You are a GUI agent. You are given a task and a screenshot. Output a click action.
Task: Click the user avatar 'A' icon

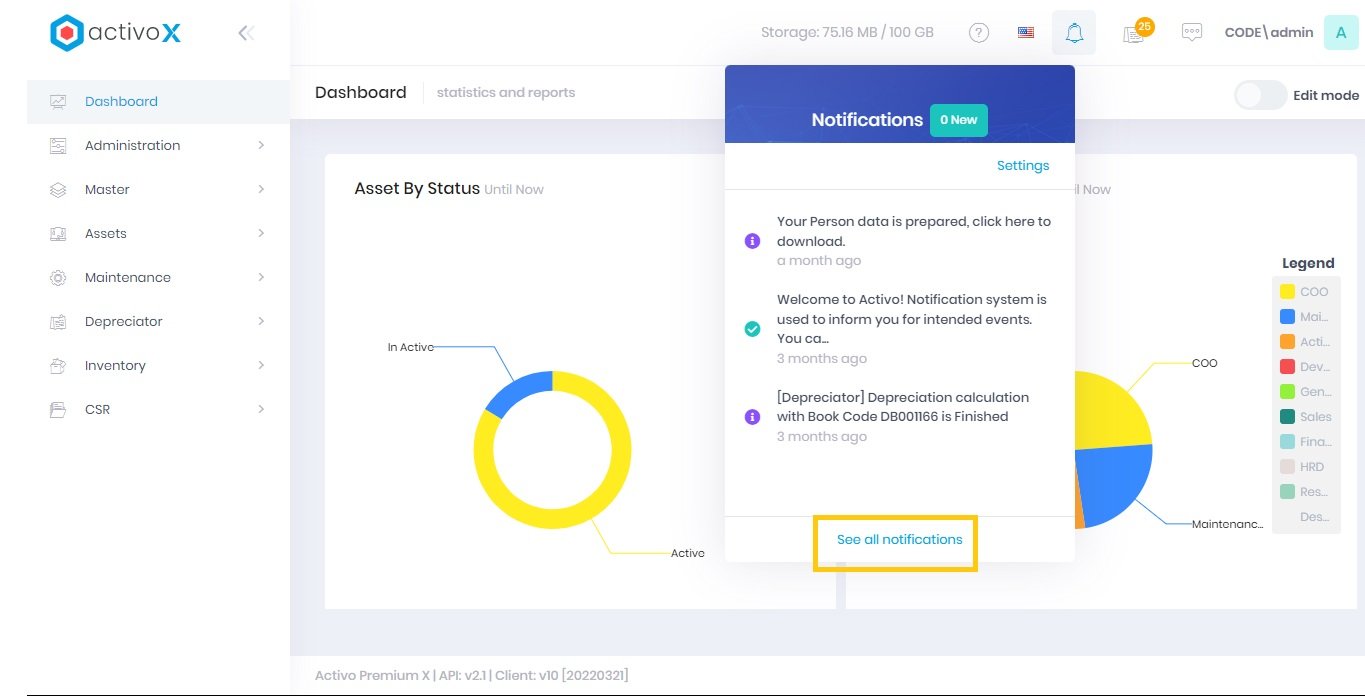coord(1340,33)
